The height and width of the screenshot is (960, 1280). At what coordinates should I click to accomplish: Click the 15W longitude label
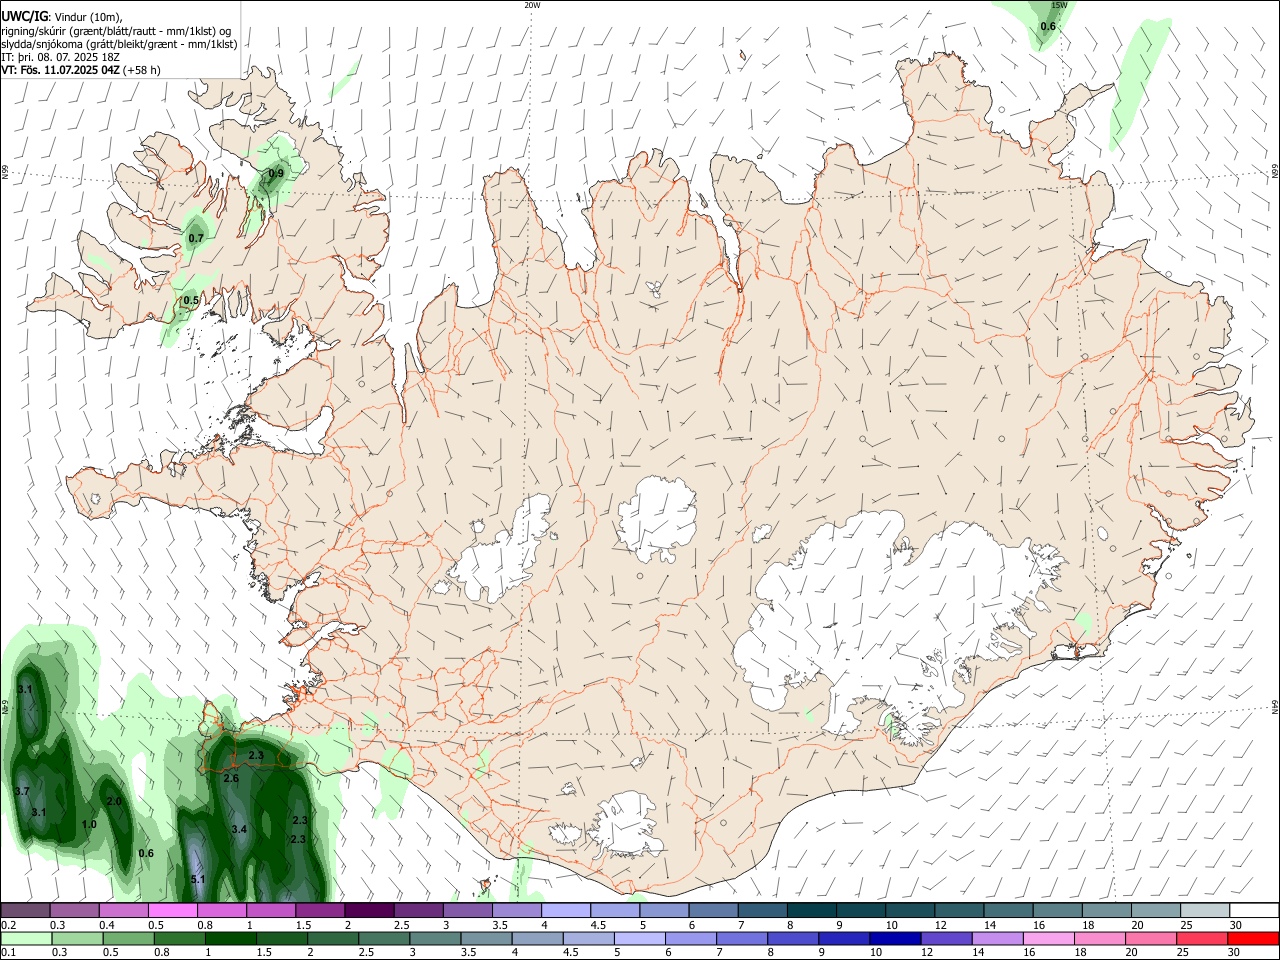tap(1059, 5)
